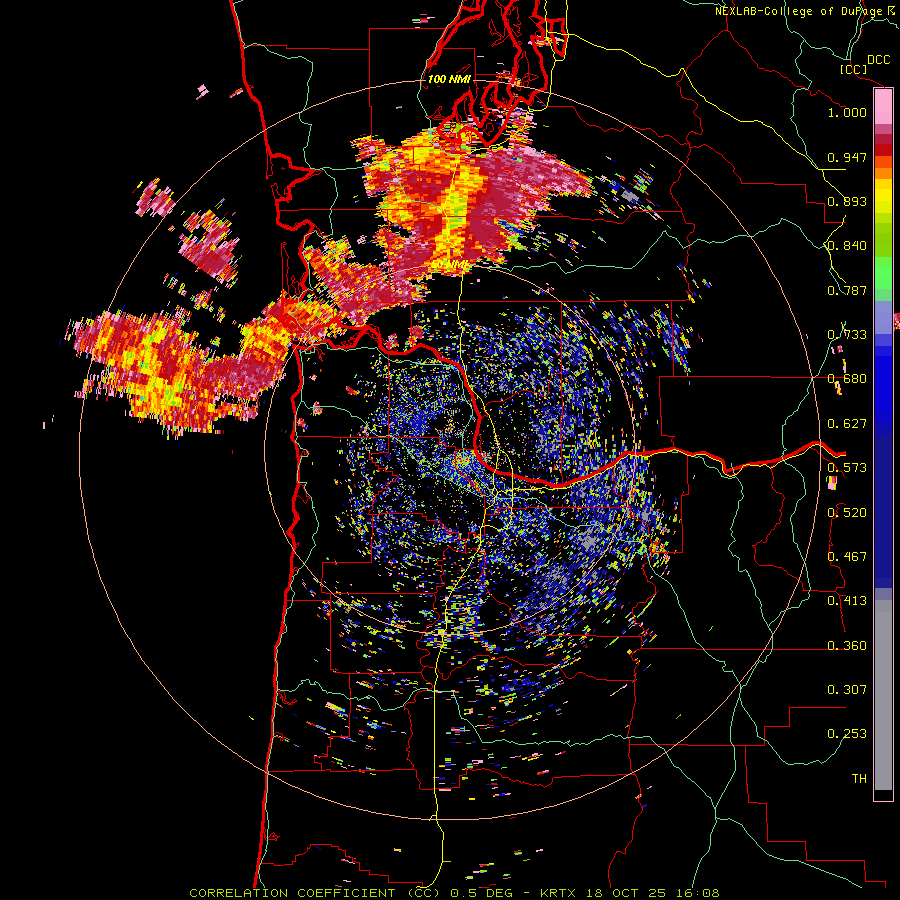Click the gray color bar segment
This screenshot has width=900, height=900.
point(883,695)
